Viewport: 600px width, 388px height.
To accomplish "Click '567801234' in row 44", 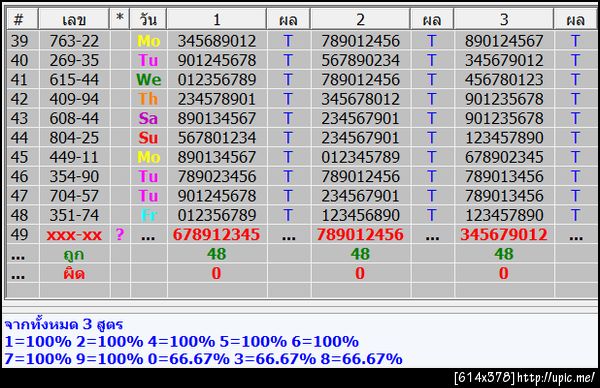I will [217, 138].
